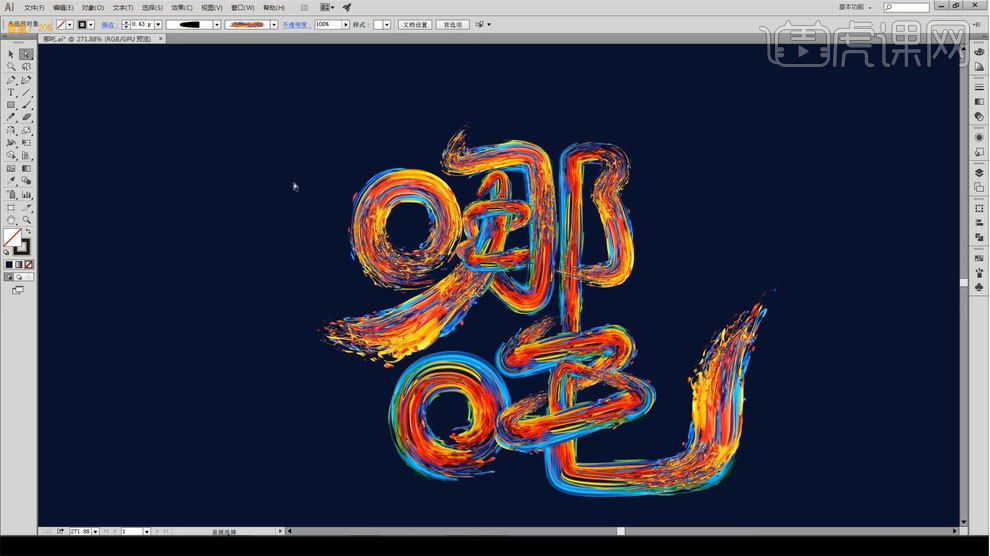This screenshot has width=990, height=556.
Task: Open fill color dropdown in control bar
Action: tap(69, 25)
